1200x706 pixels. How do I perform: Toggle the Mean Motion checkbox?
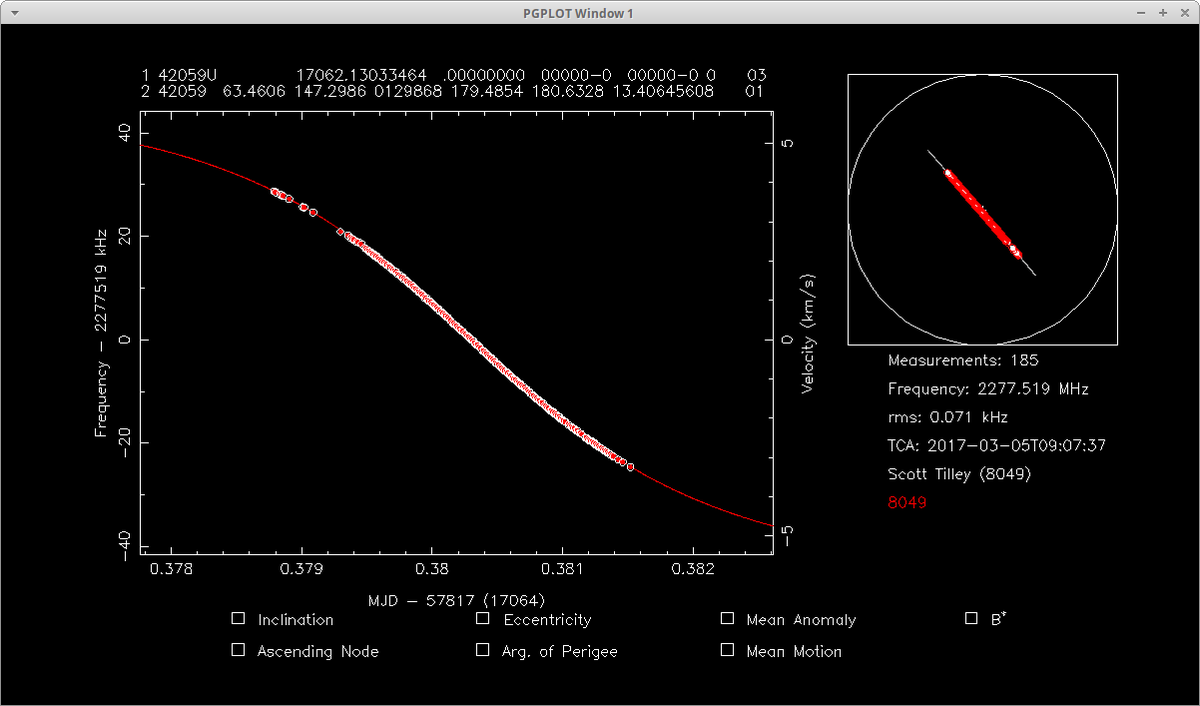tap(727, 650)
